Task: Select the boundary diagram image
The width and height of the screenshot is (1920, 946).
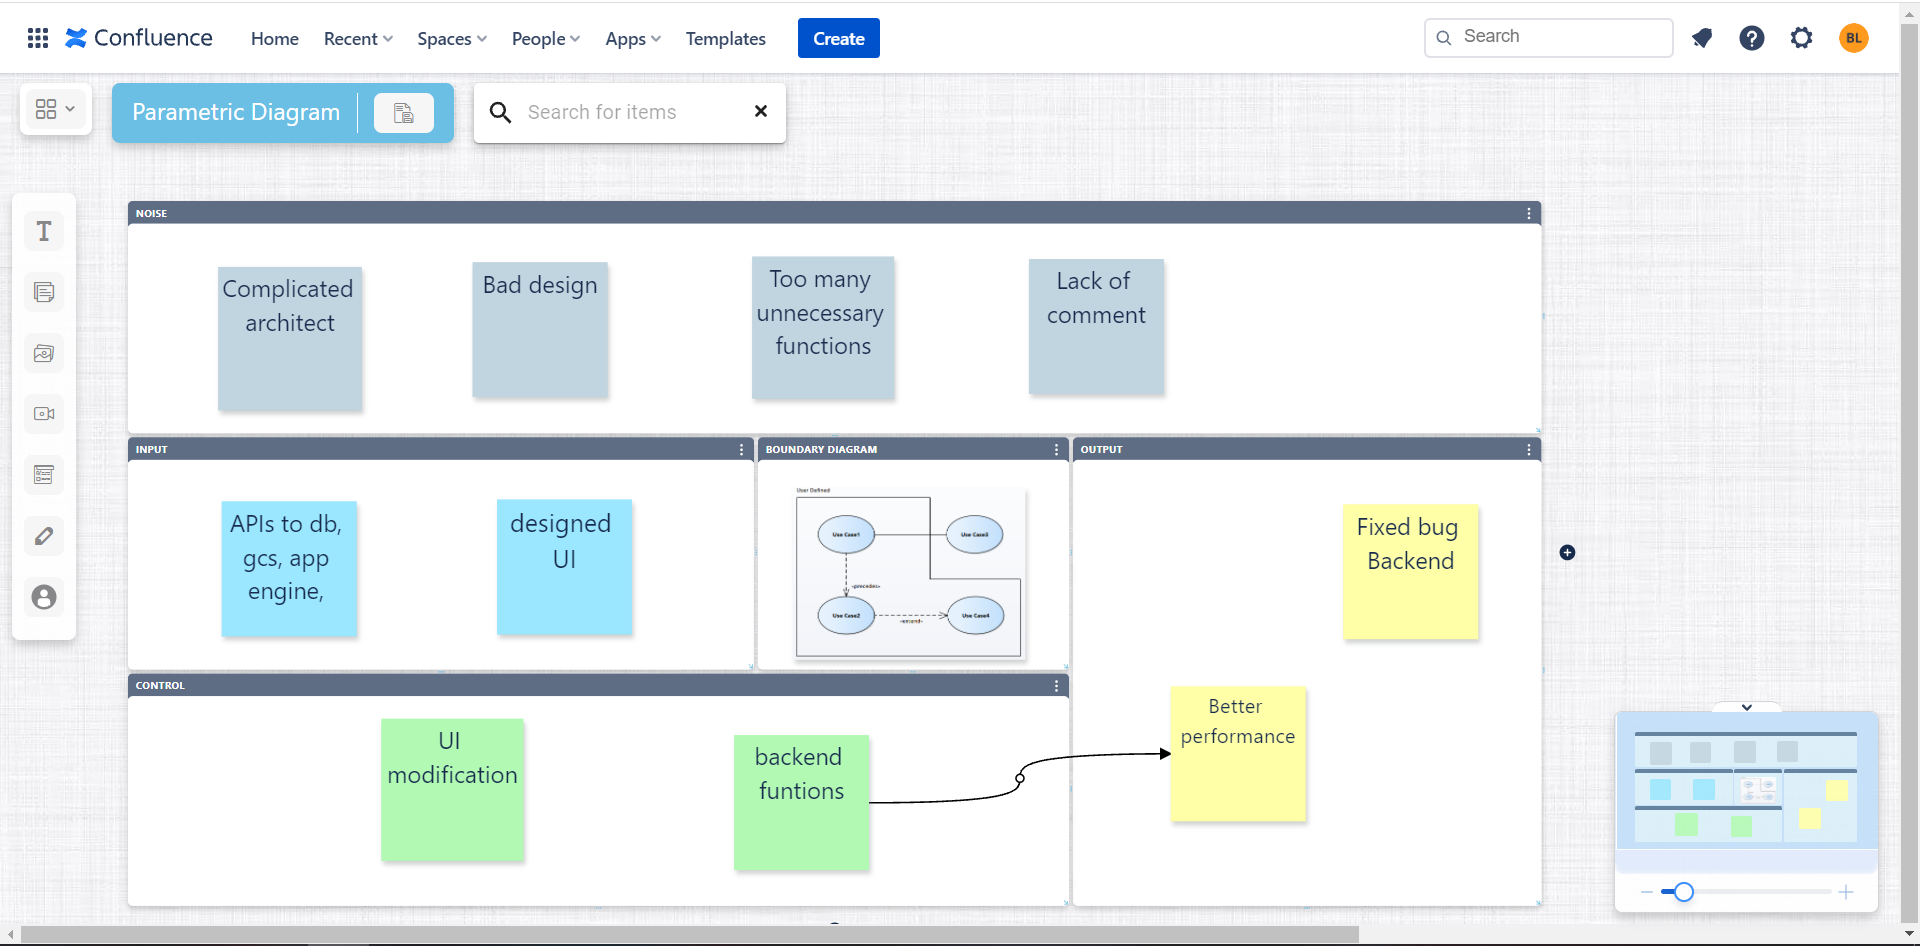Action: [908, 576]
